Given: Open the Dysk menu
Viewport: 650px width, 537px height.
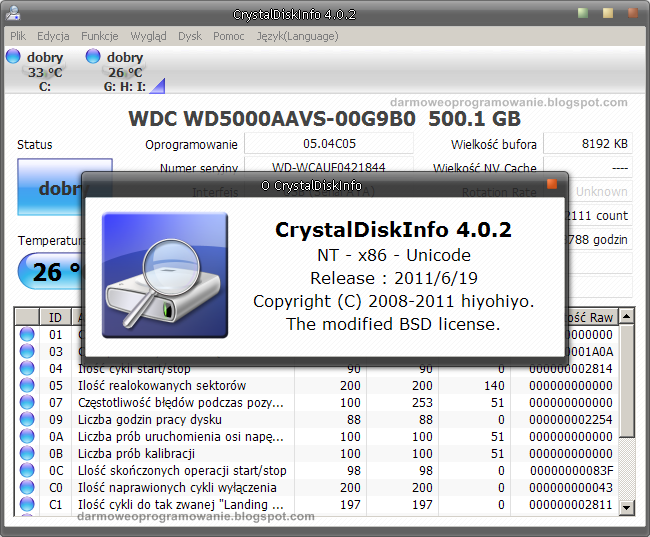Looking at the screenshot, I should pyautogui.click(x=190, y=36).
